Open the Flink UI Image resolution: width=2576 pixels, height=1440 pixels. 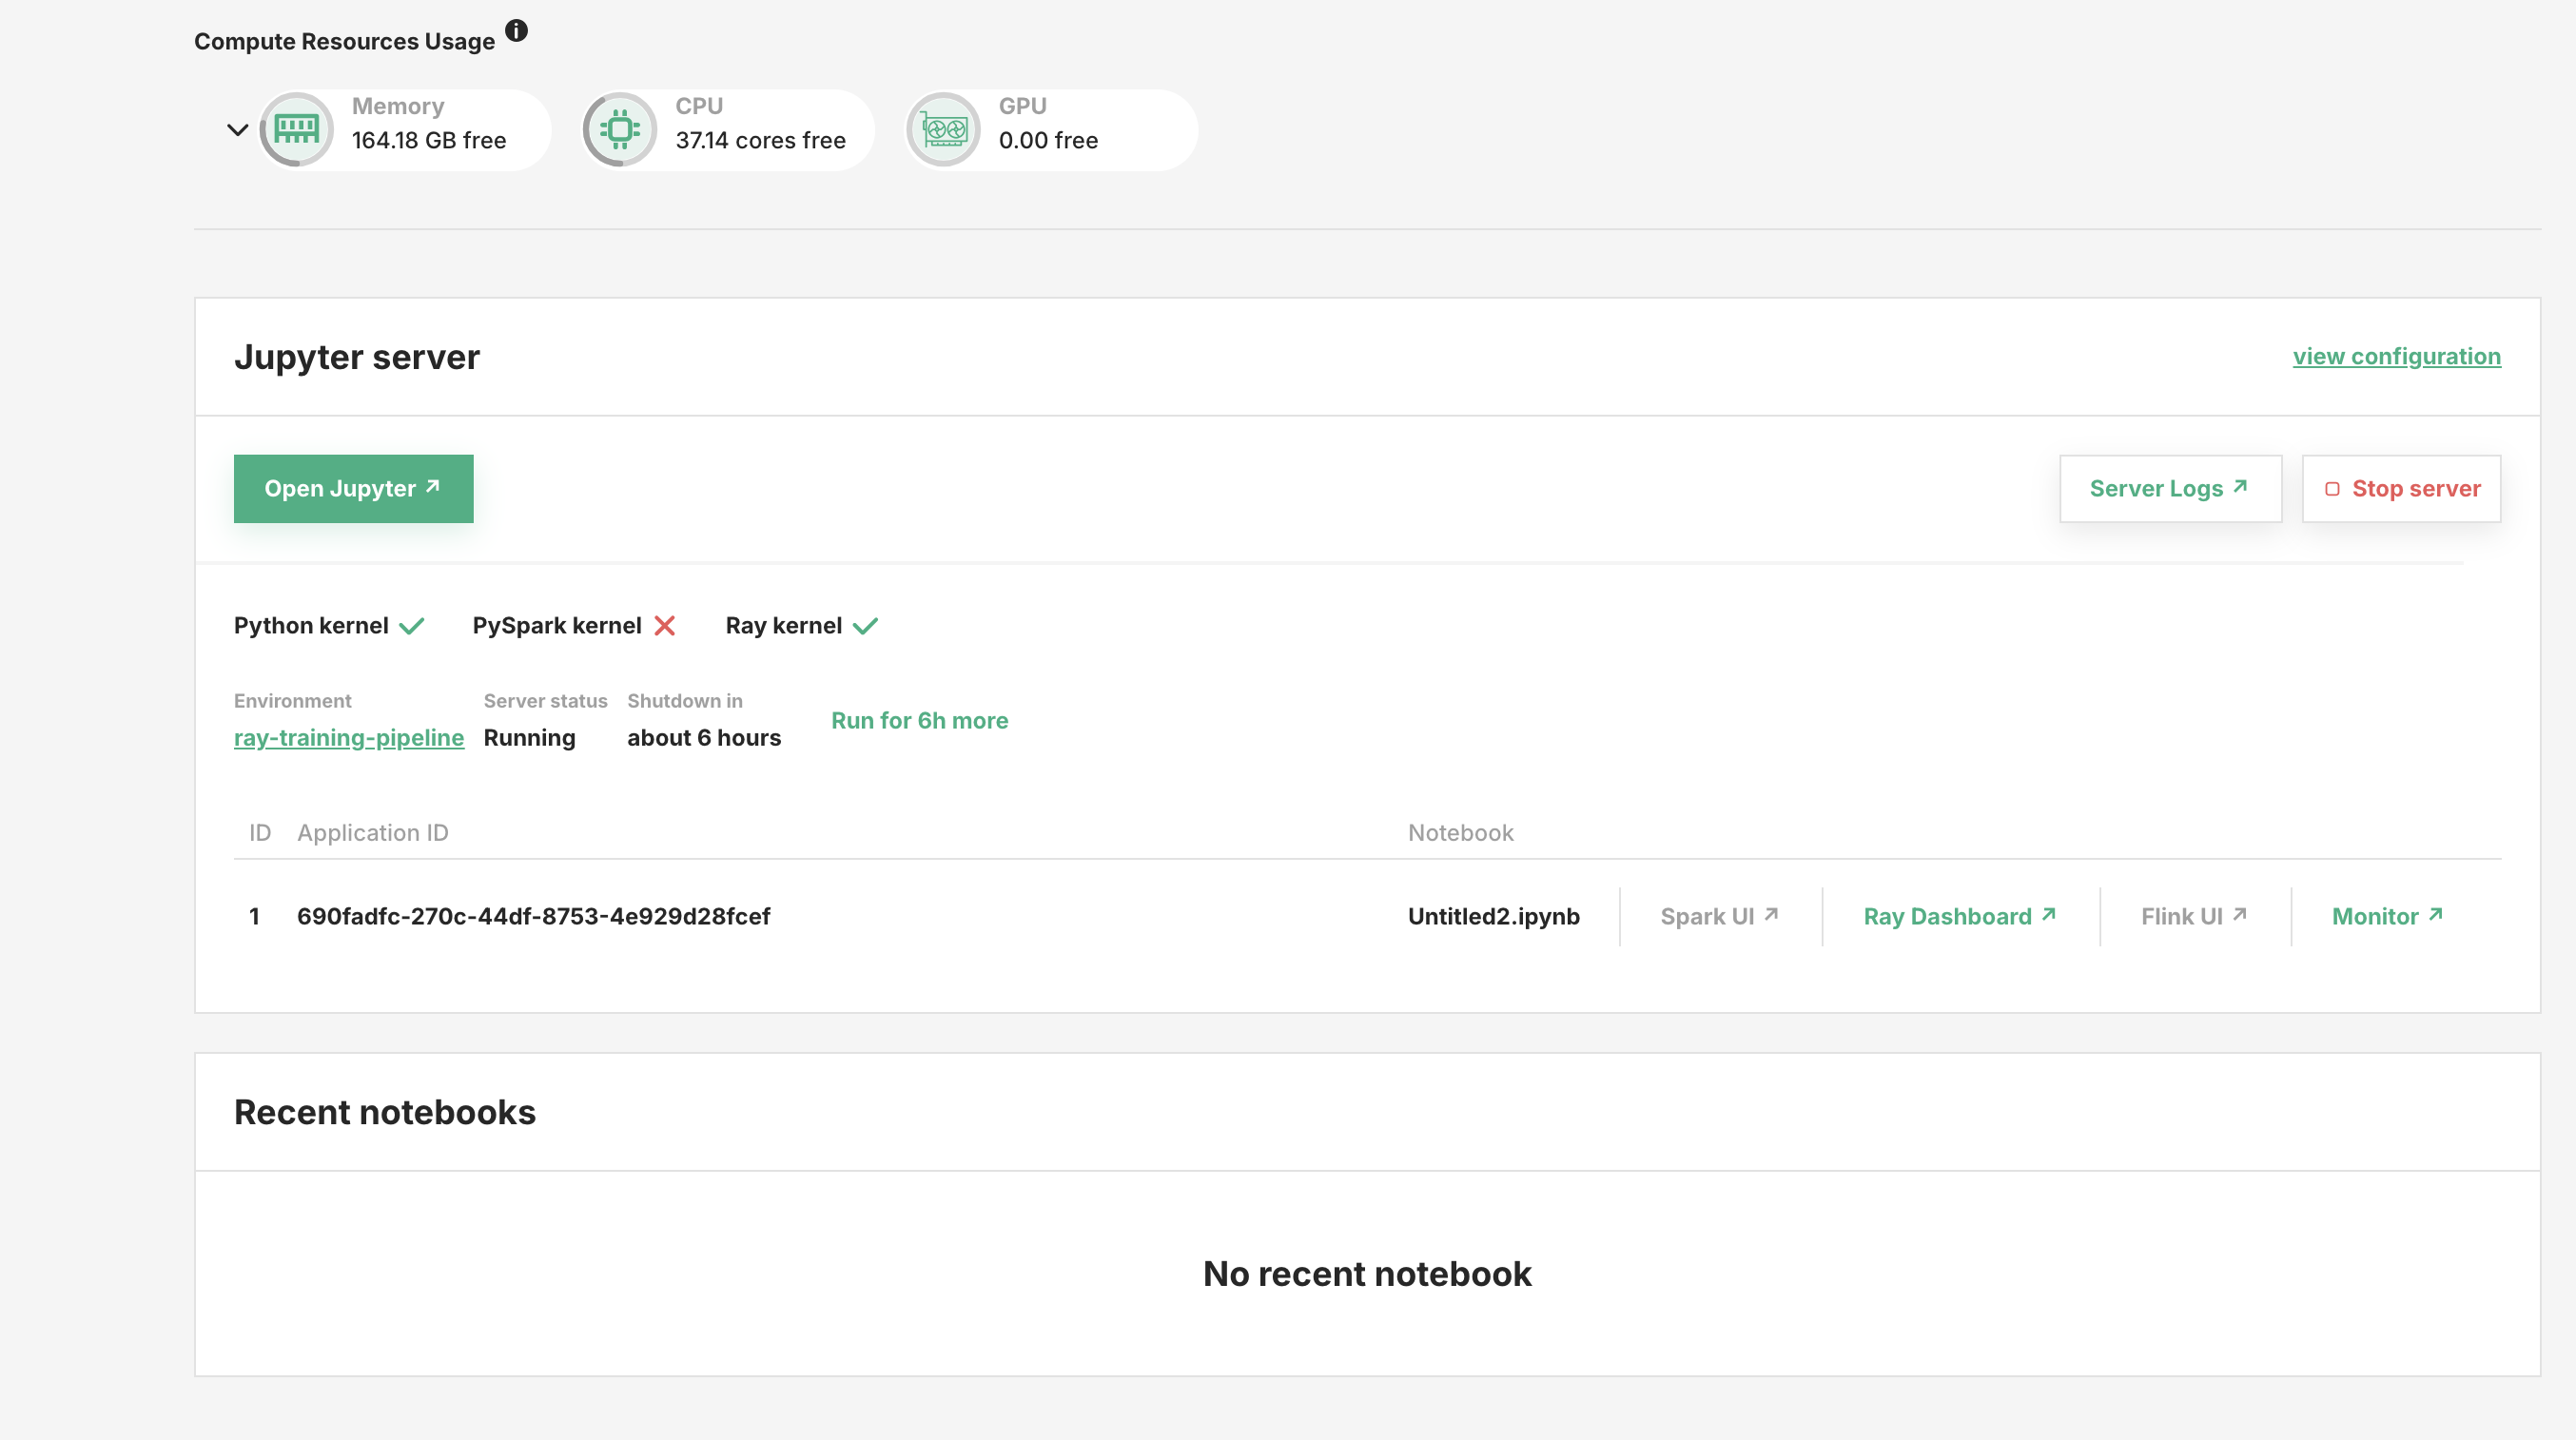2193,915
